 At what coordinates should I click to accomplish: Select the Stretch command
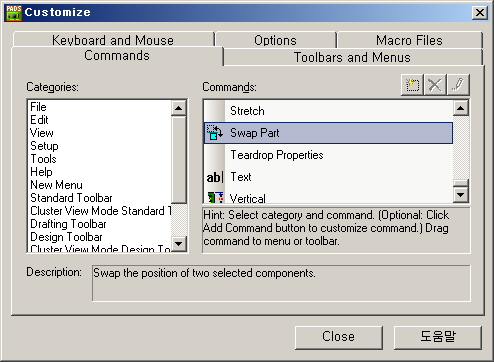point(247,111)
